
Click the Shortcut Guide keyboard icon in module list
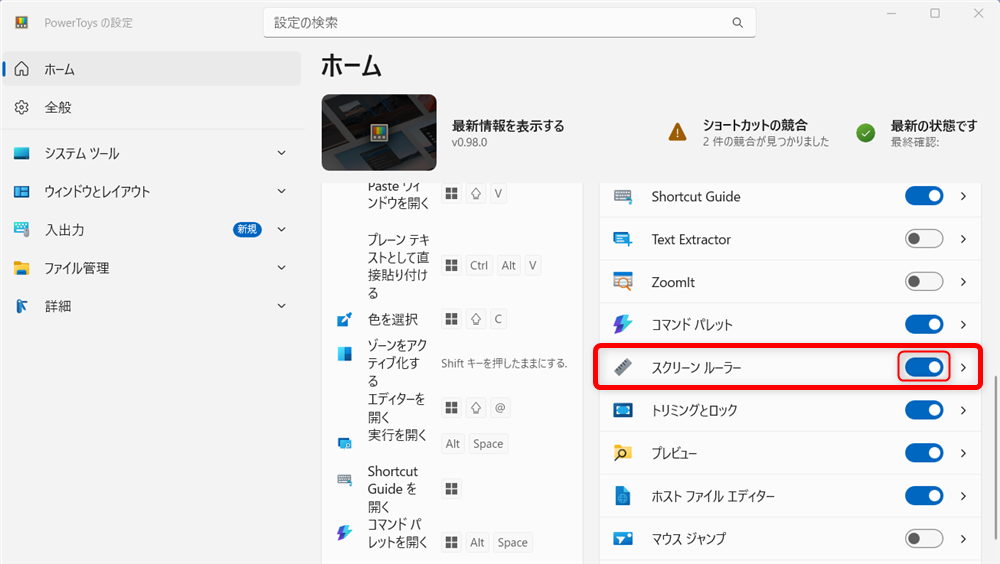622,197
